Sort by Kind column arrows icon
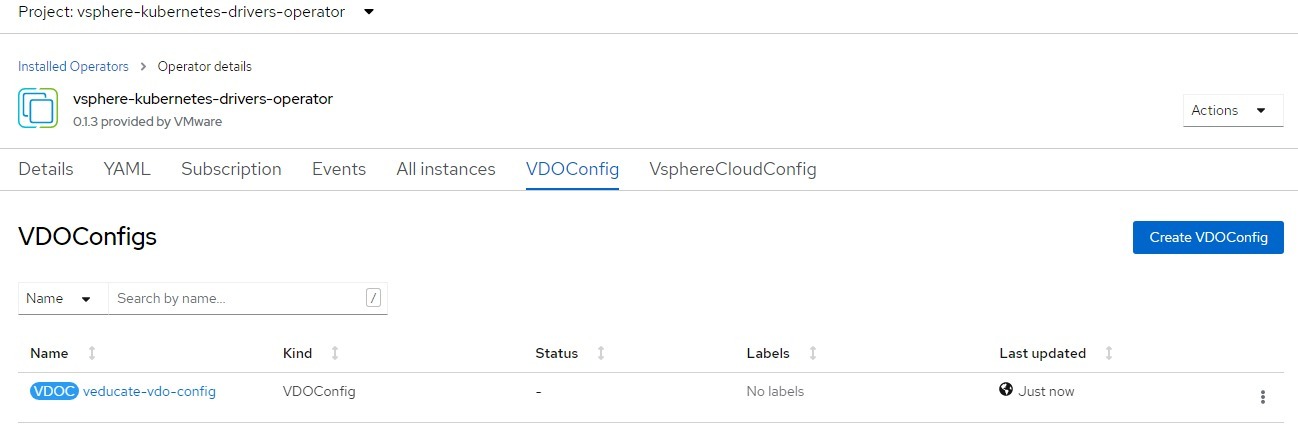The height and width of the screenshot is (436, 1298). pyautogui.click(x=335, y=353)
